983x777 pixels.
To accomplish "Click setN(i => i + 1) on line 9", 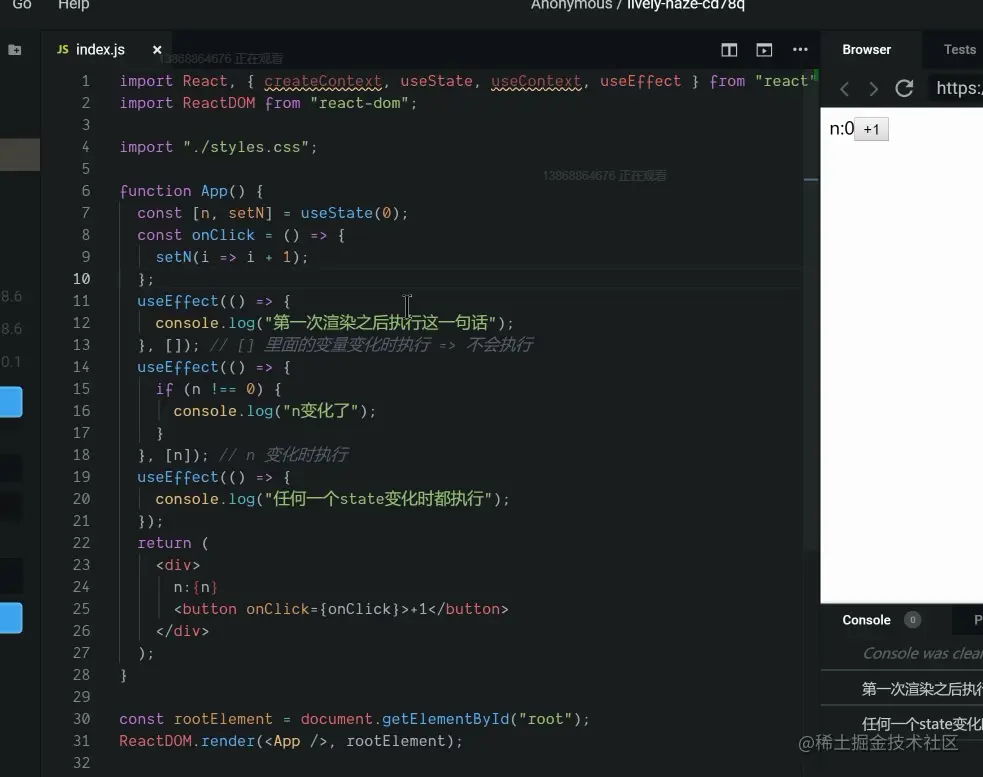I will (228, 257).
